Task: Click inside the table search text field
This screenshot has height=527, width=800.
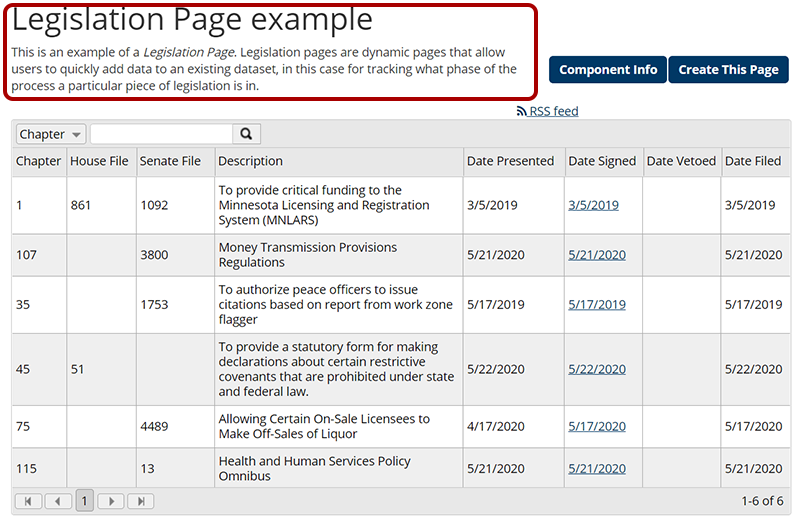Action: [x=161, y=134]
